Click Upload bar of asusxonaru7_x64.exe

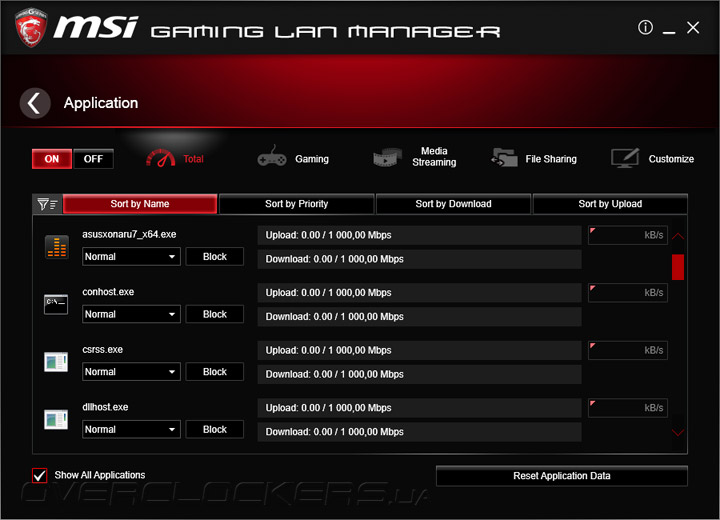coord(420,235)
